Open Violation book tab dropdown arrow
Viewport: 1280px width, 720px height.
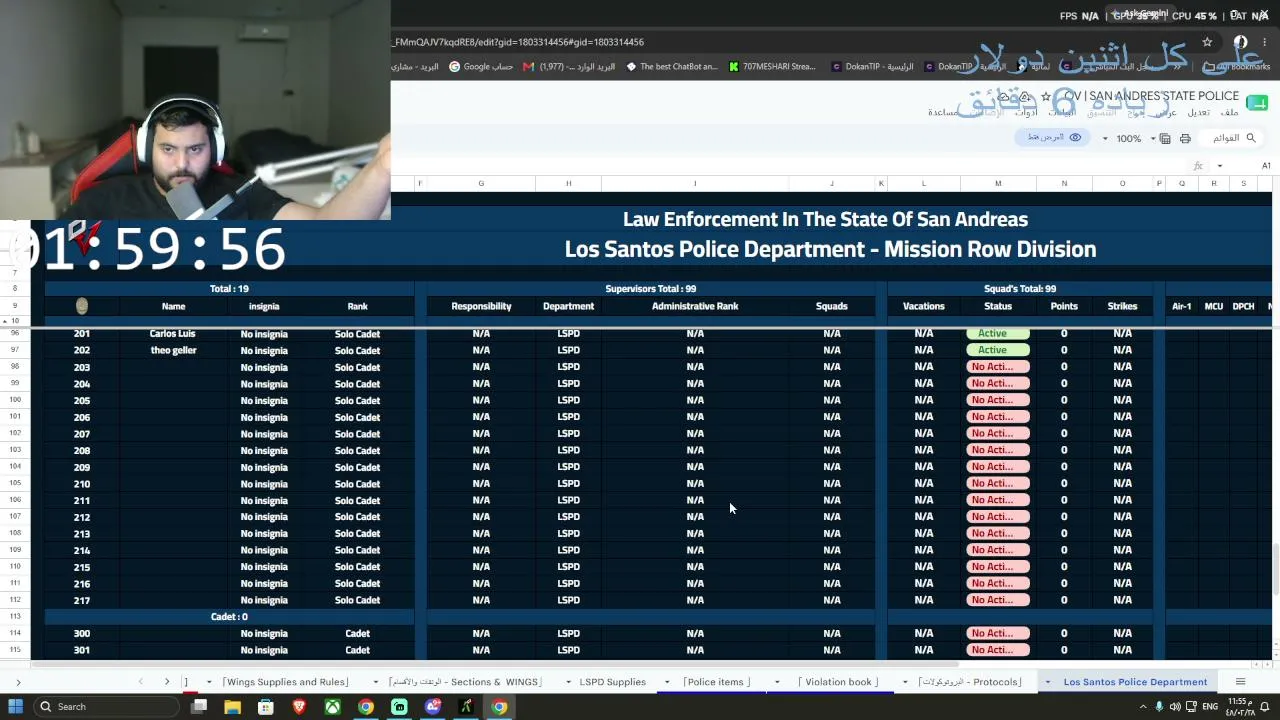click(777, 682)
